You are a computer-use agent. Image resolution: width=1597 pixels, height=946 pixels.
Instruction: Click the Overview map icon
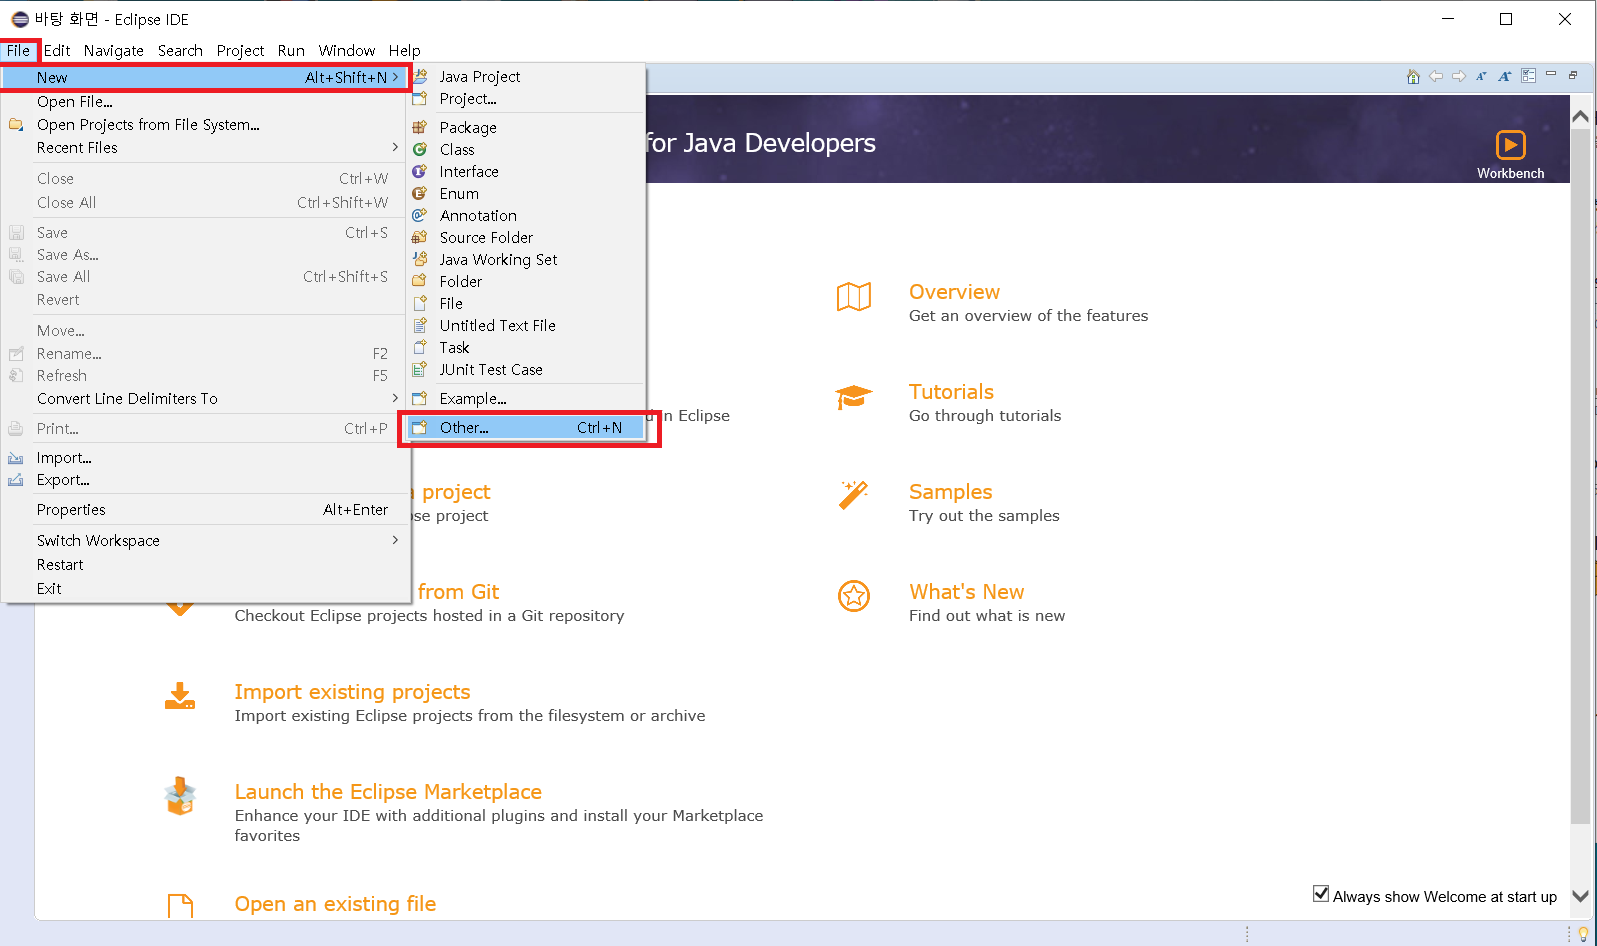tap(854, 297)
